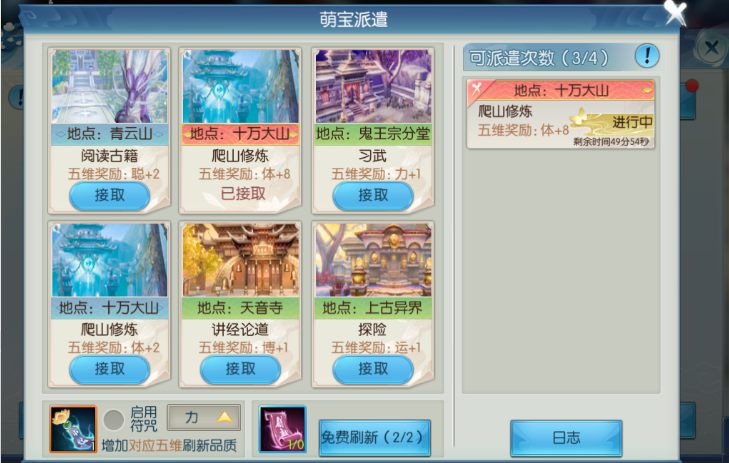This screenshot has width=729, height=463.
Task: Select the in-progress 爬山修炼 task card
Action: (561, 114)
